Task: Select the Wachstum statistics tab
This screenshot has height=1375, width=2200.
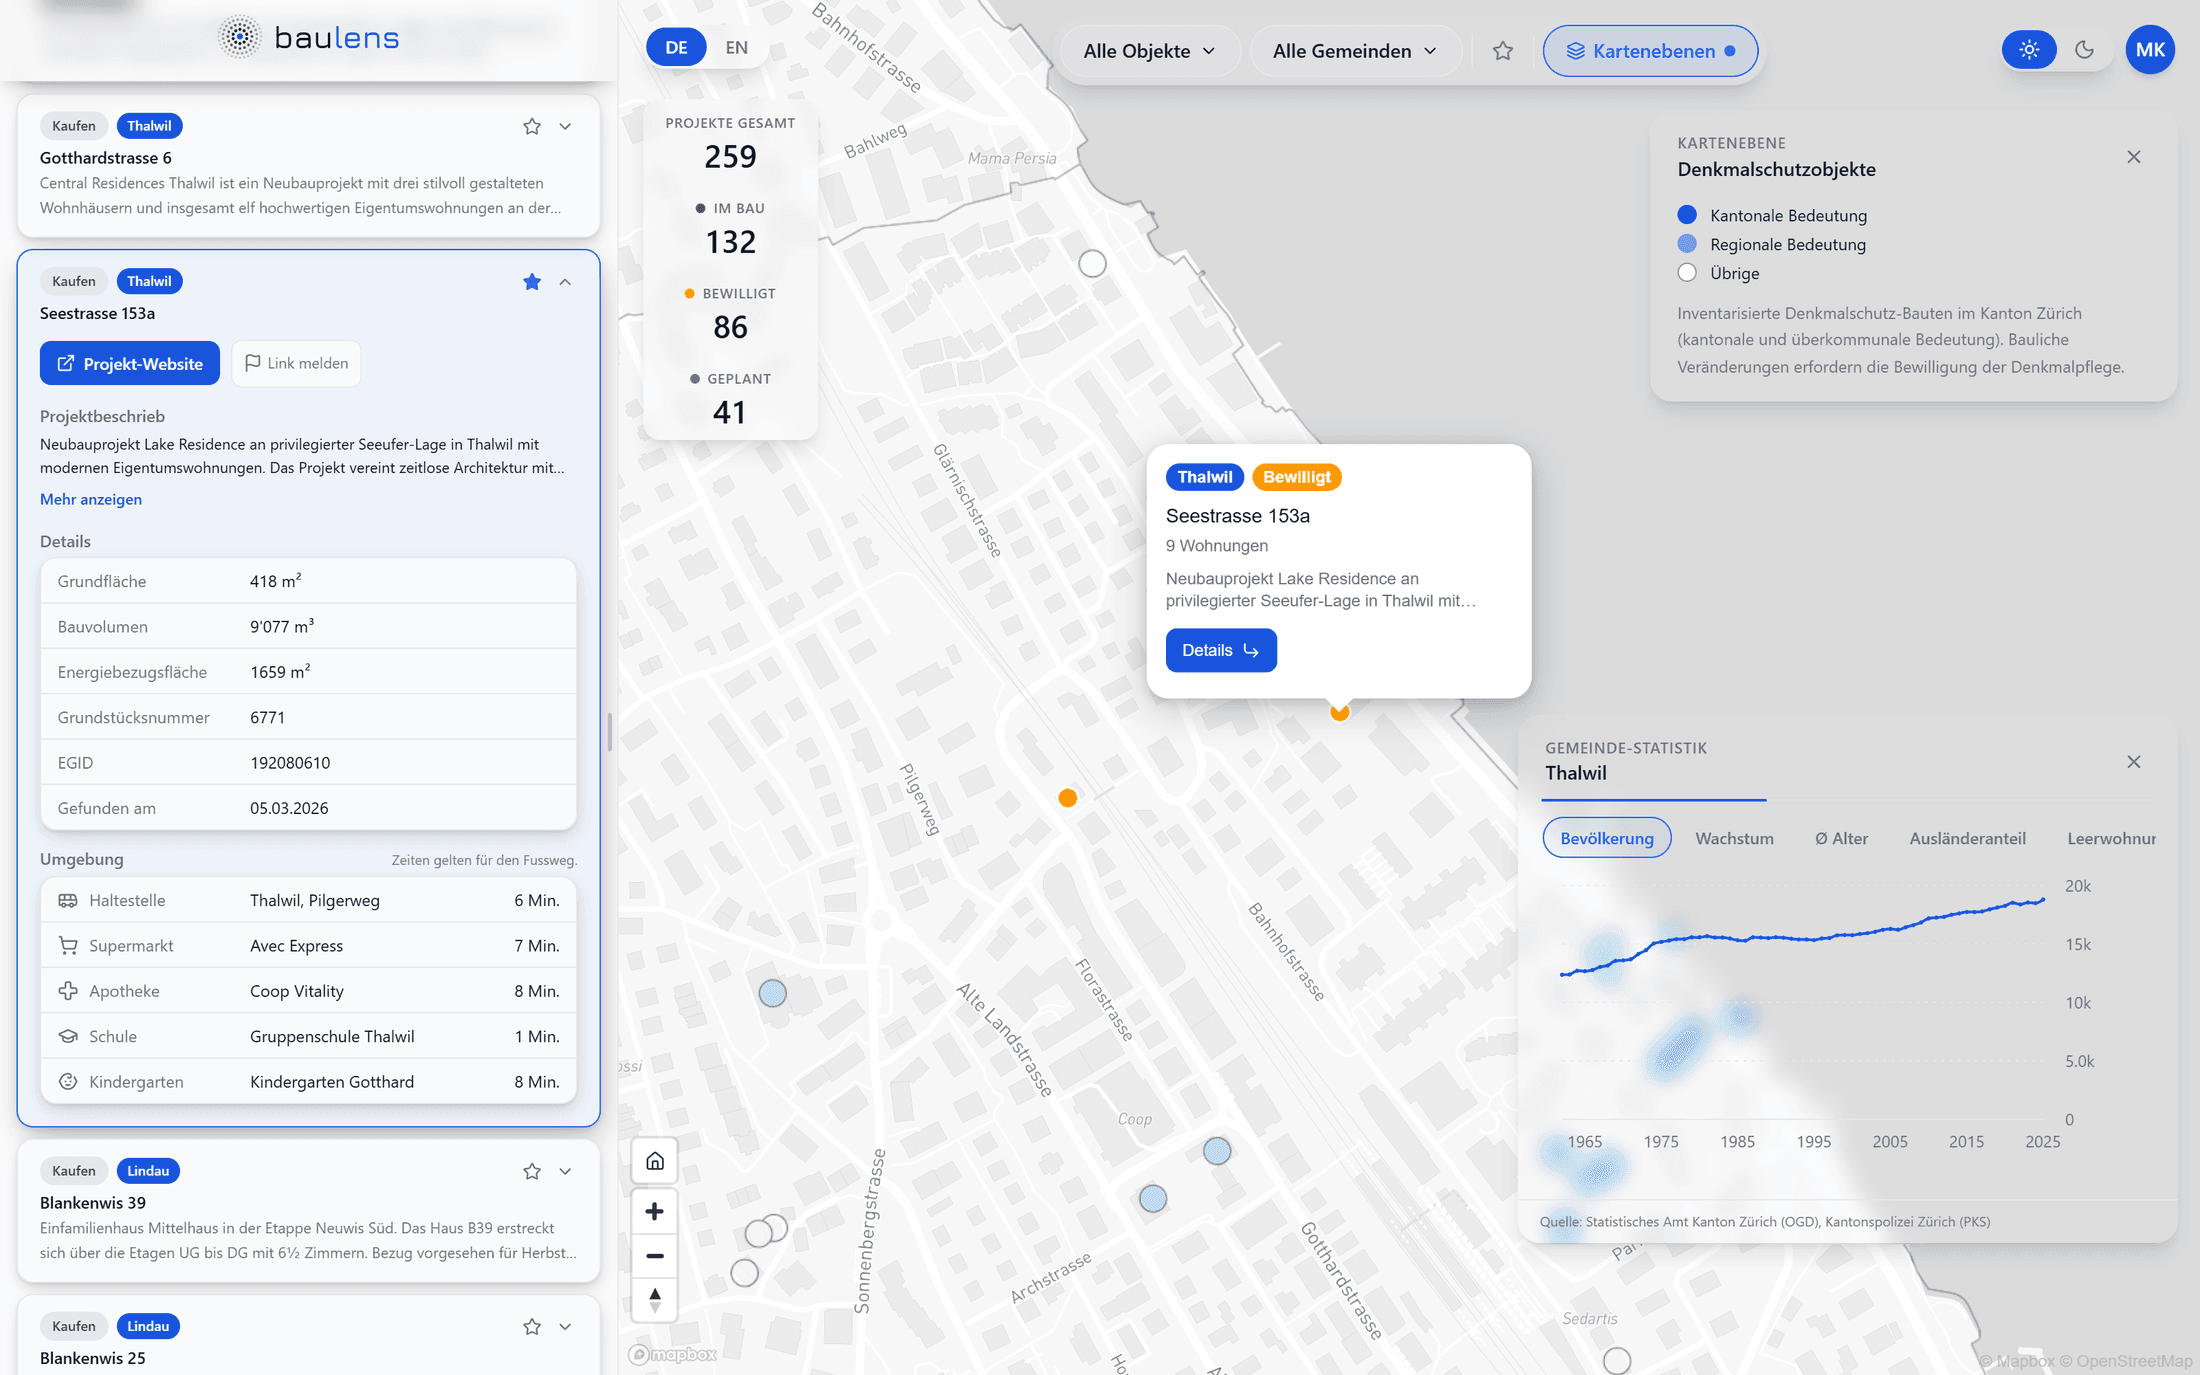Action: click(1734, 838)
